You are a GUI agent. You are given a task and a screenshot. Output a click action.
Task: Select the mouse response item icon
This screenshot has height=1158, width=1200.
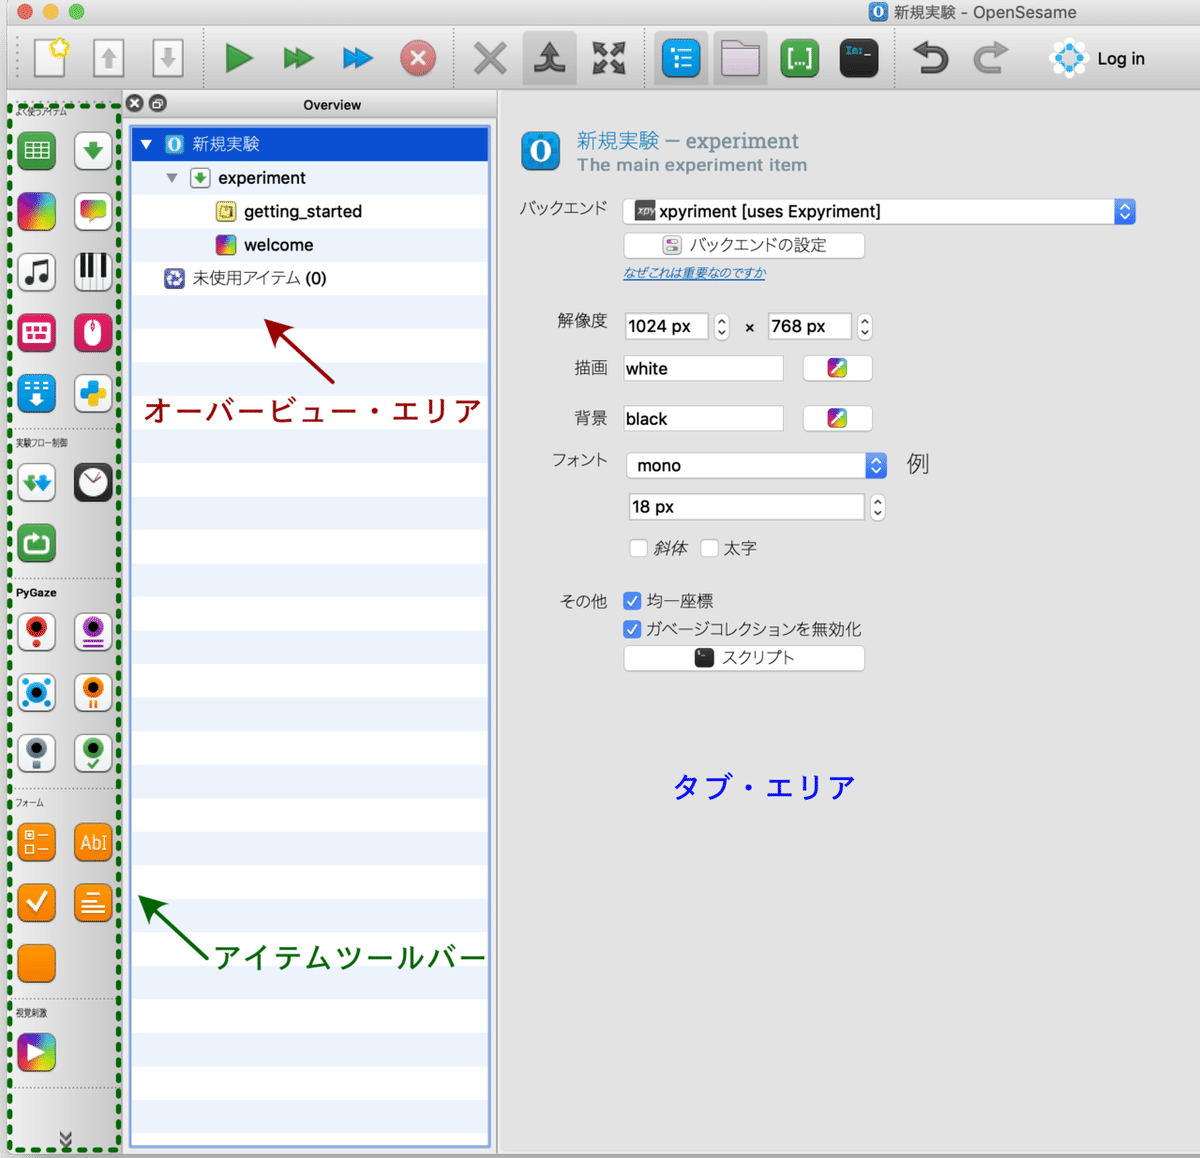93,333
